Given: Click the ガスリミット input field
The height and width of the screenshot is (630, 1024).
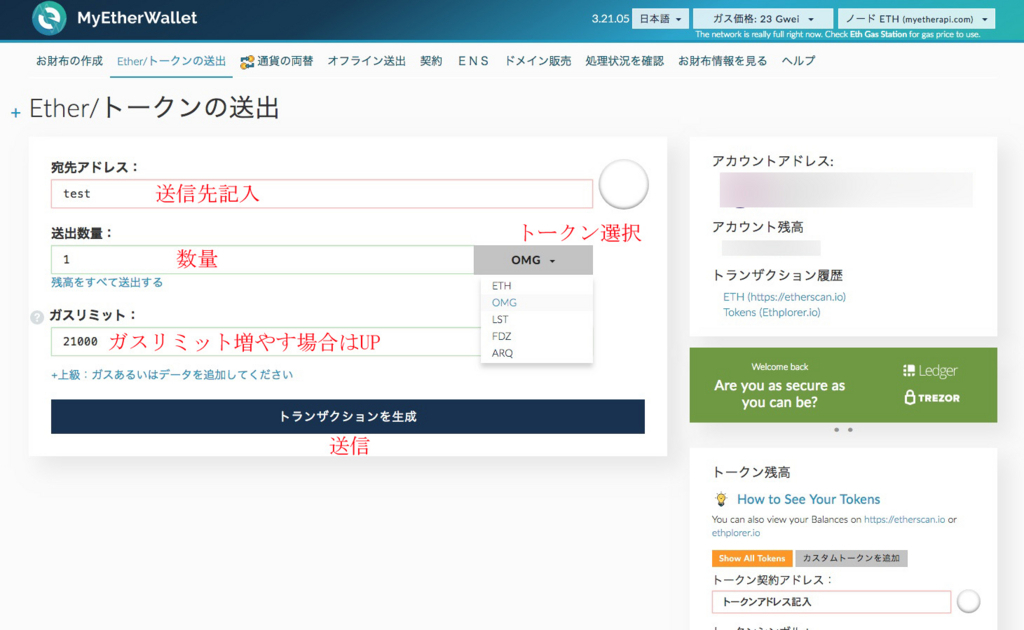Looking at the screenshot, I should [266, 341].
